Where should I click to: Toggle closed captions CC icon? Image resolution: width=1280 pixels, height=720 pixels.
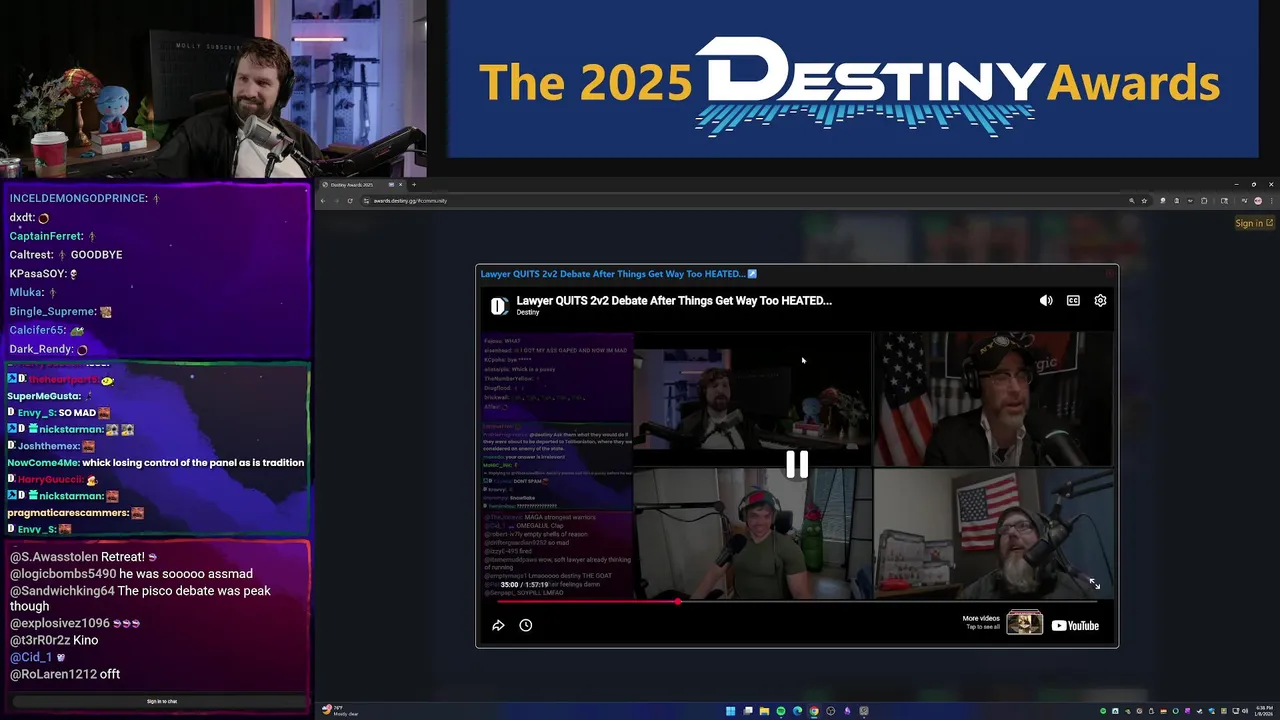click(x=1073, y=301)
